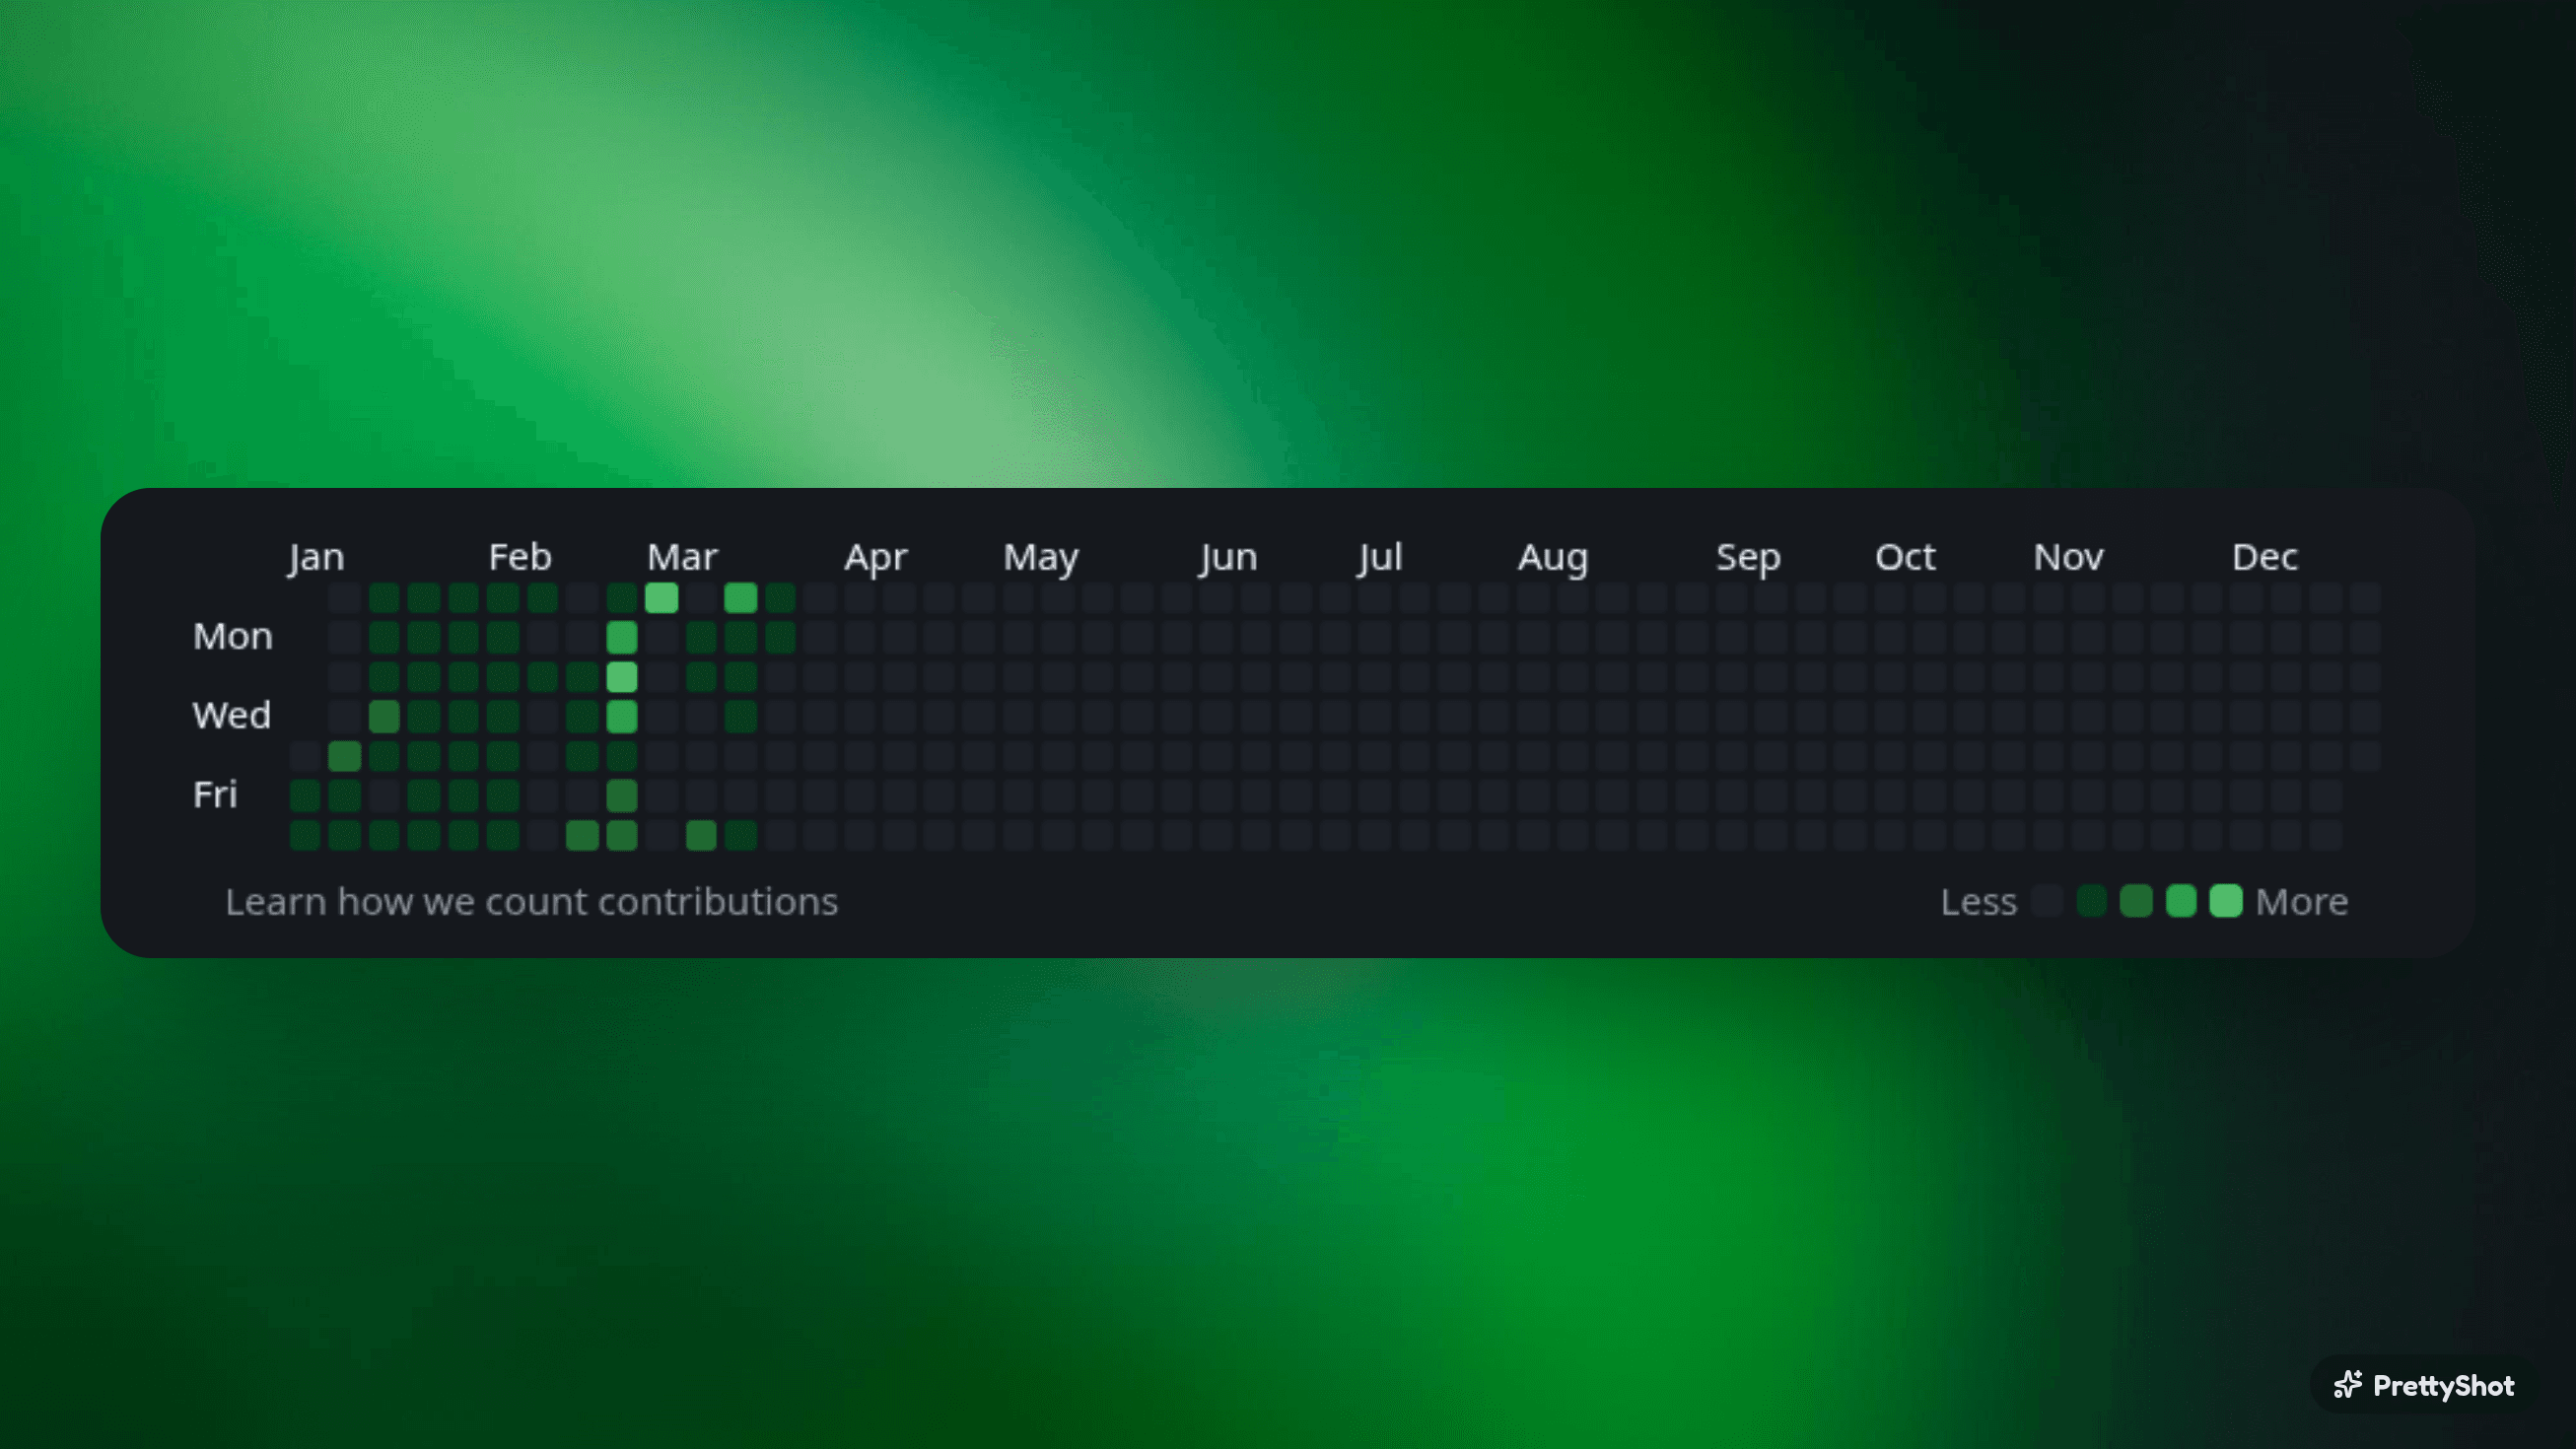This screenshot has width=2576, height=1449.
Task: Select the bottom-left contribution cell under Jan
Action: [x=306, y=837]
